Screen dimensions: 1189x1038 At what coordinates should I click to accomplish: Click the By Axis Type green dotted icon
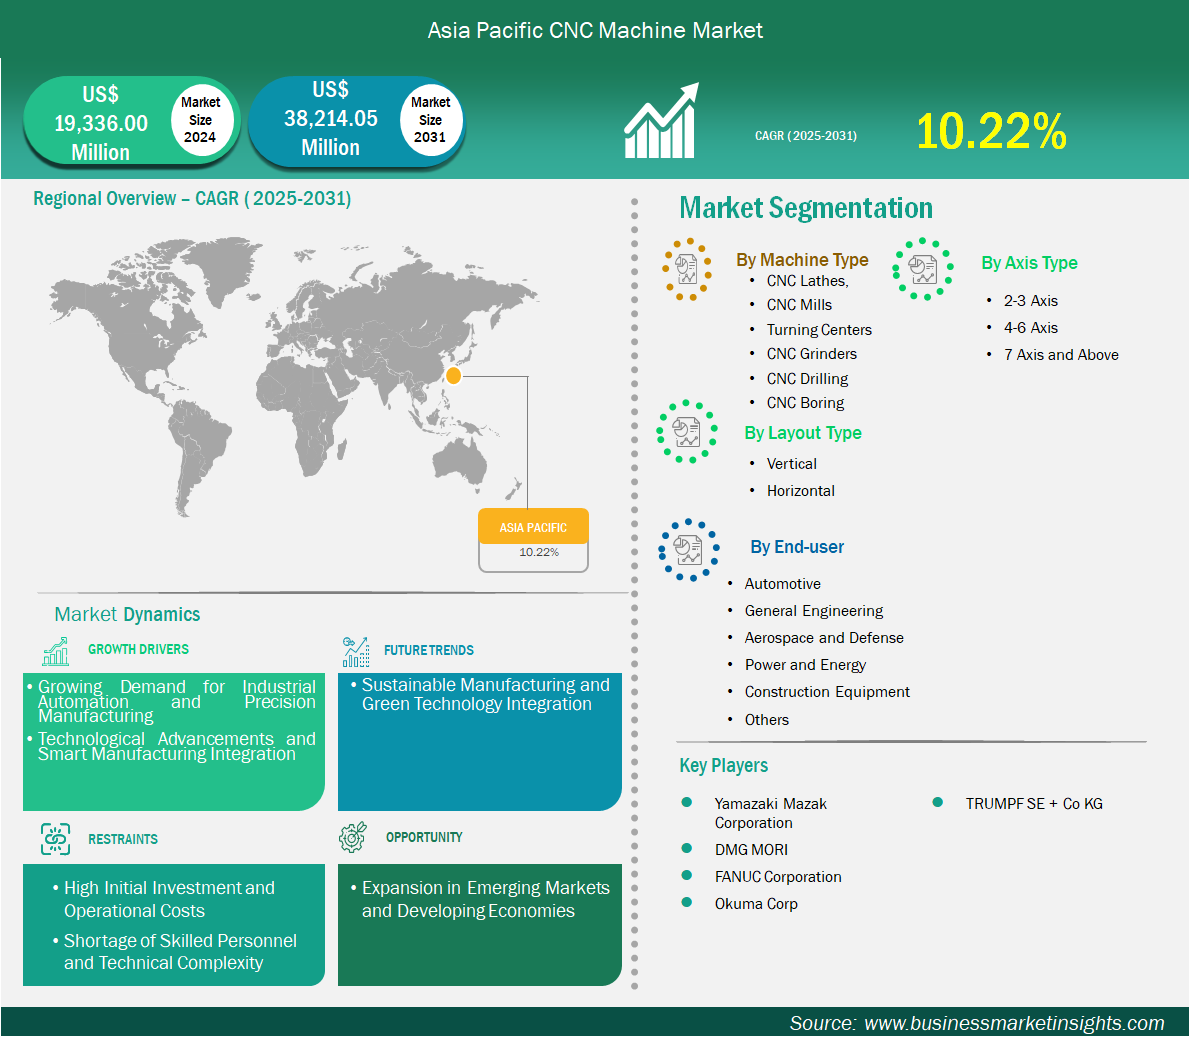(922, 269)
